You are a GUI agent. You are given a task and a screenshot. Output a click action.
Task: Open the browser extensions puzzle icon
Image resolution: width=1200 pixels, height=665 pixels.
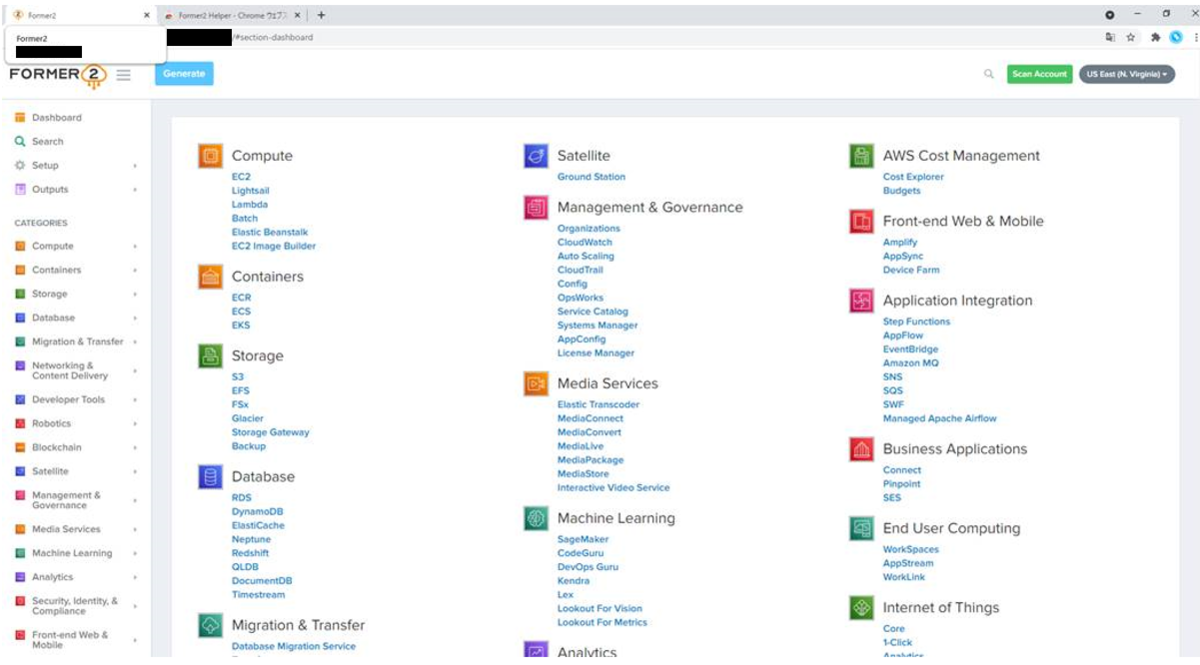coord(1156,37)
